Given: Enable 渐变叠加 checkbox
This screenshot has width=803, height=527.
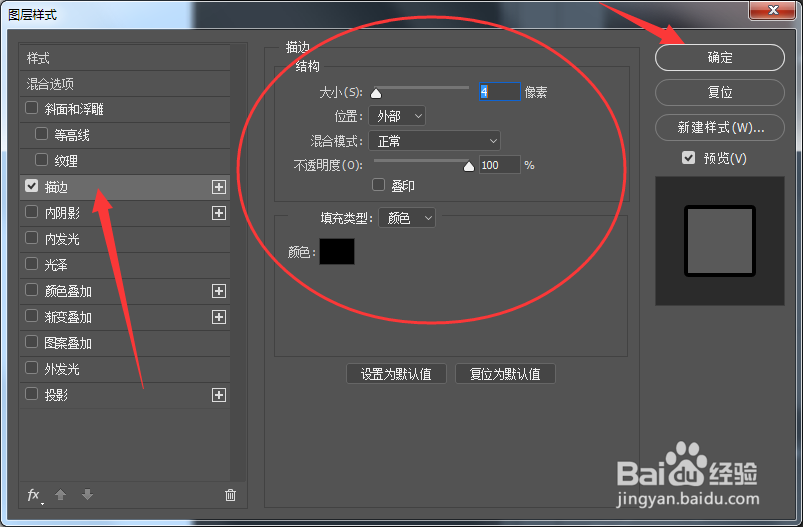Looking at the screenshot, I should (32, 316).
